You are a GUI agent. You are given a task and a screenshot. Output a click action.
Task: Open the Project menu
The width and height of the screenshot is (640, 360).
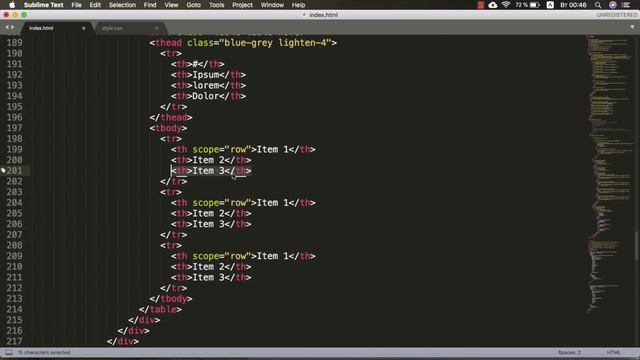pos(242,5)
